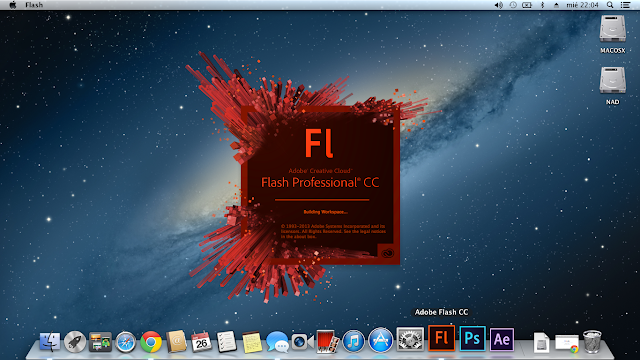Open the yellow Notes icon in Dock

click(x=252, y=341)
